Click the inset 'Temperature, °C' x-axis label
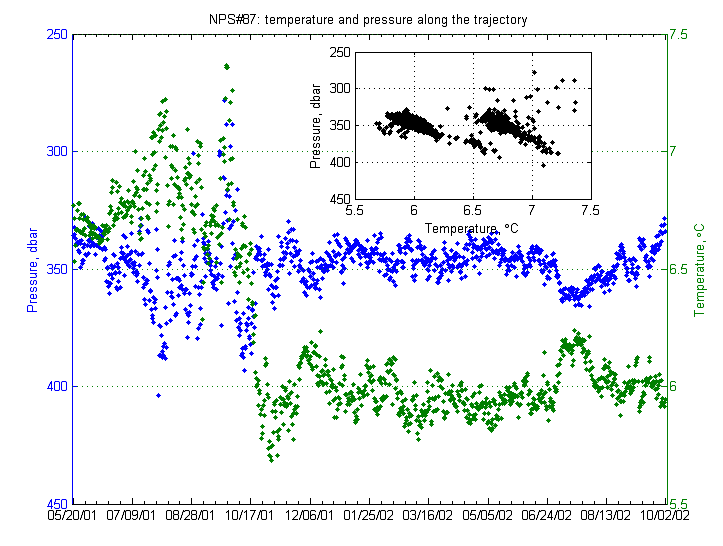The height and width of the screenshot is (546, 723). pyautogui.click(x=472, y=228)
